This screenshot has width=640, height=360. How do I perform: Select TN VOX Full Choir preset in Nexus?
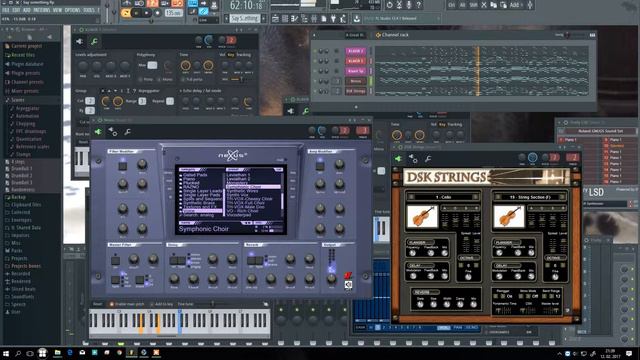point(246,203)
